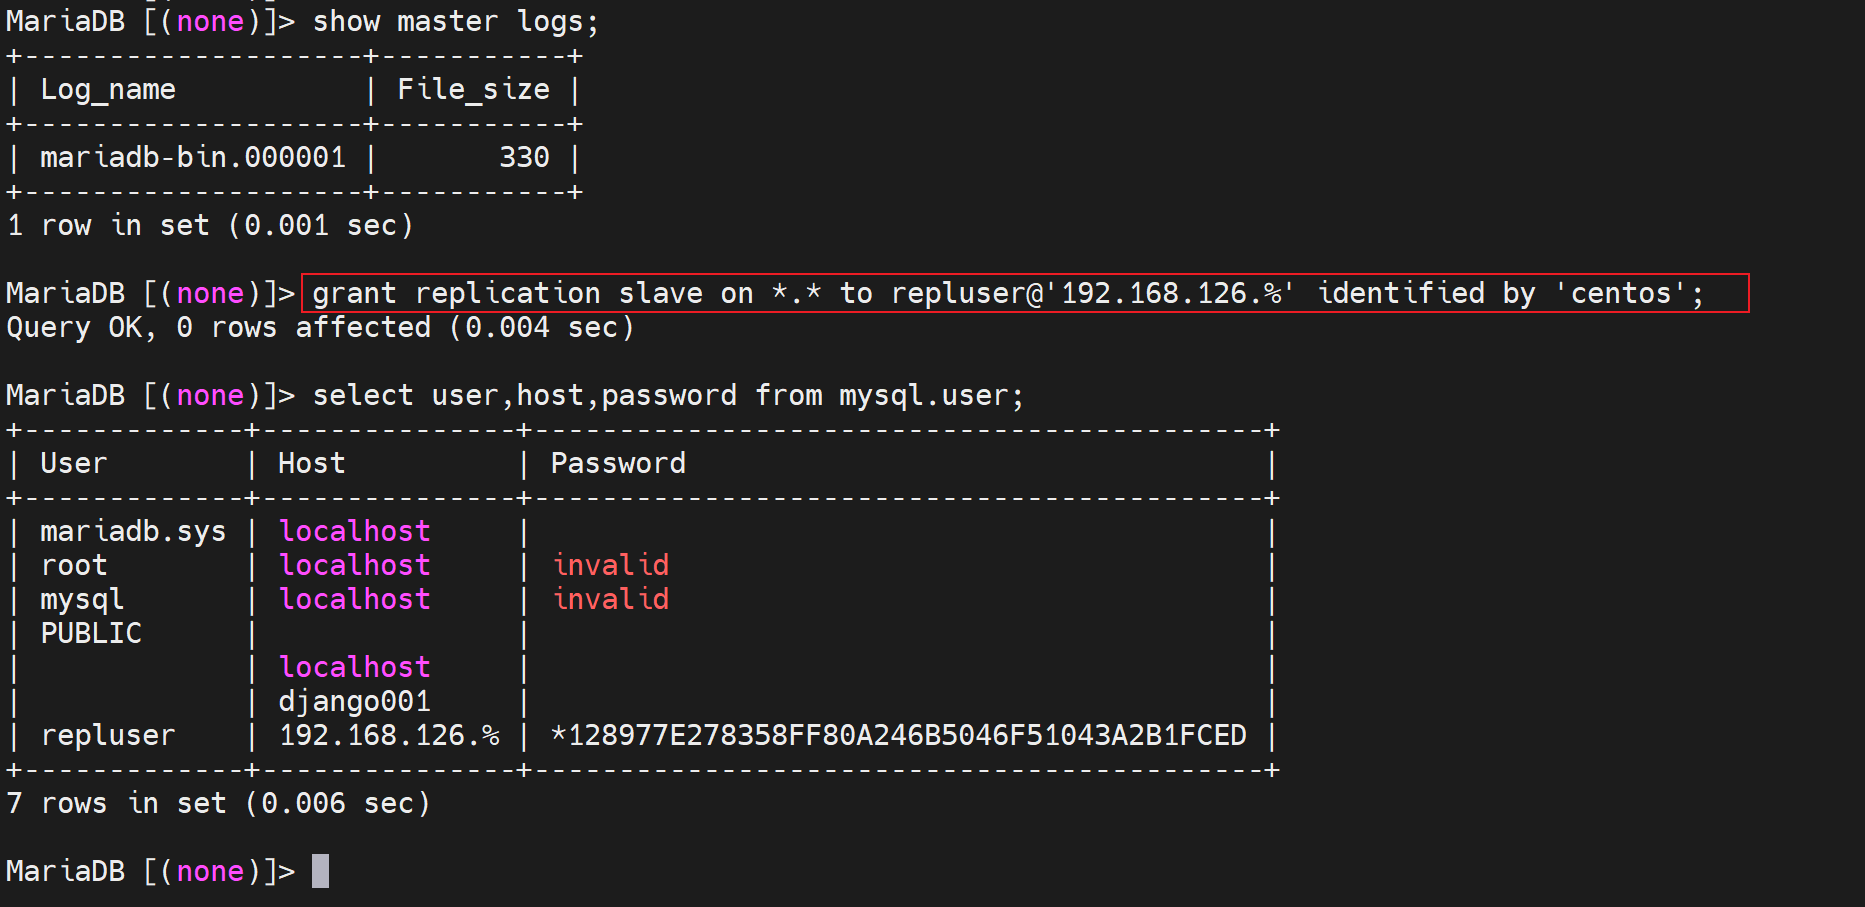Click the root user entry
1865x907 pixels.
pos(74,566)
